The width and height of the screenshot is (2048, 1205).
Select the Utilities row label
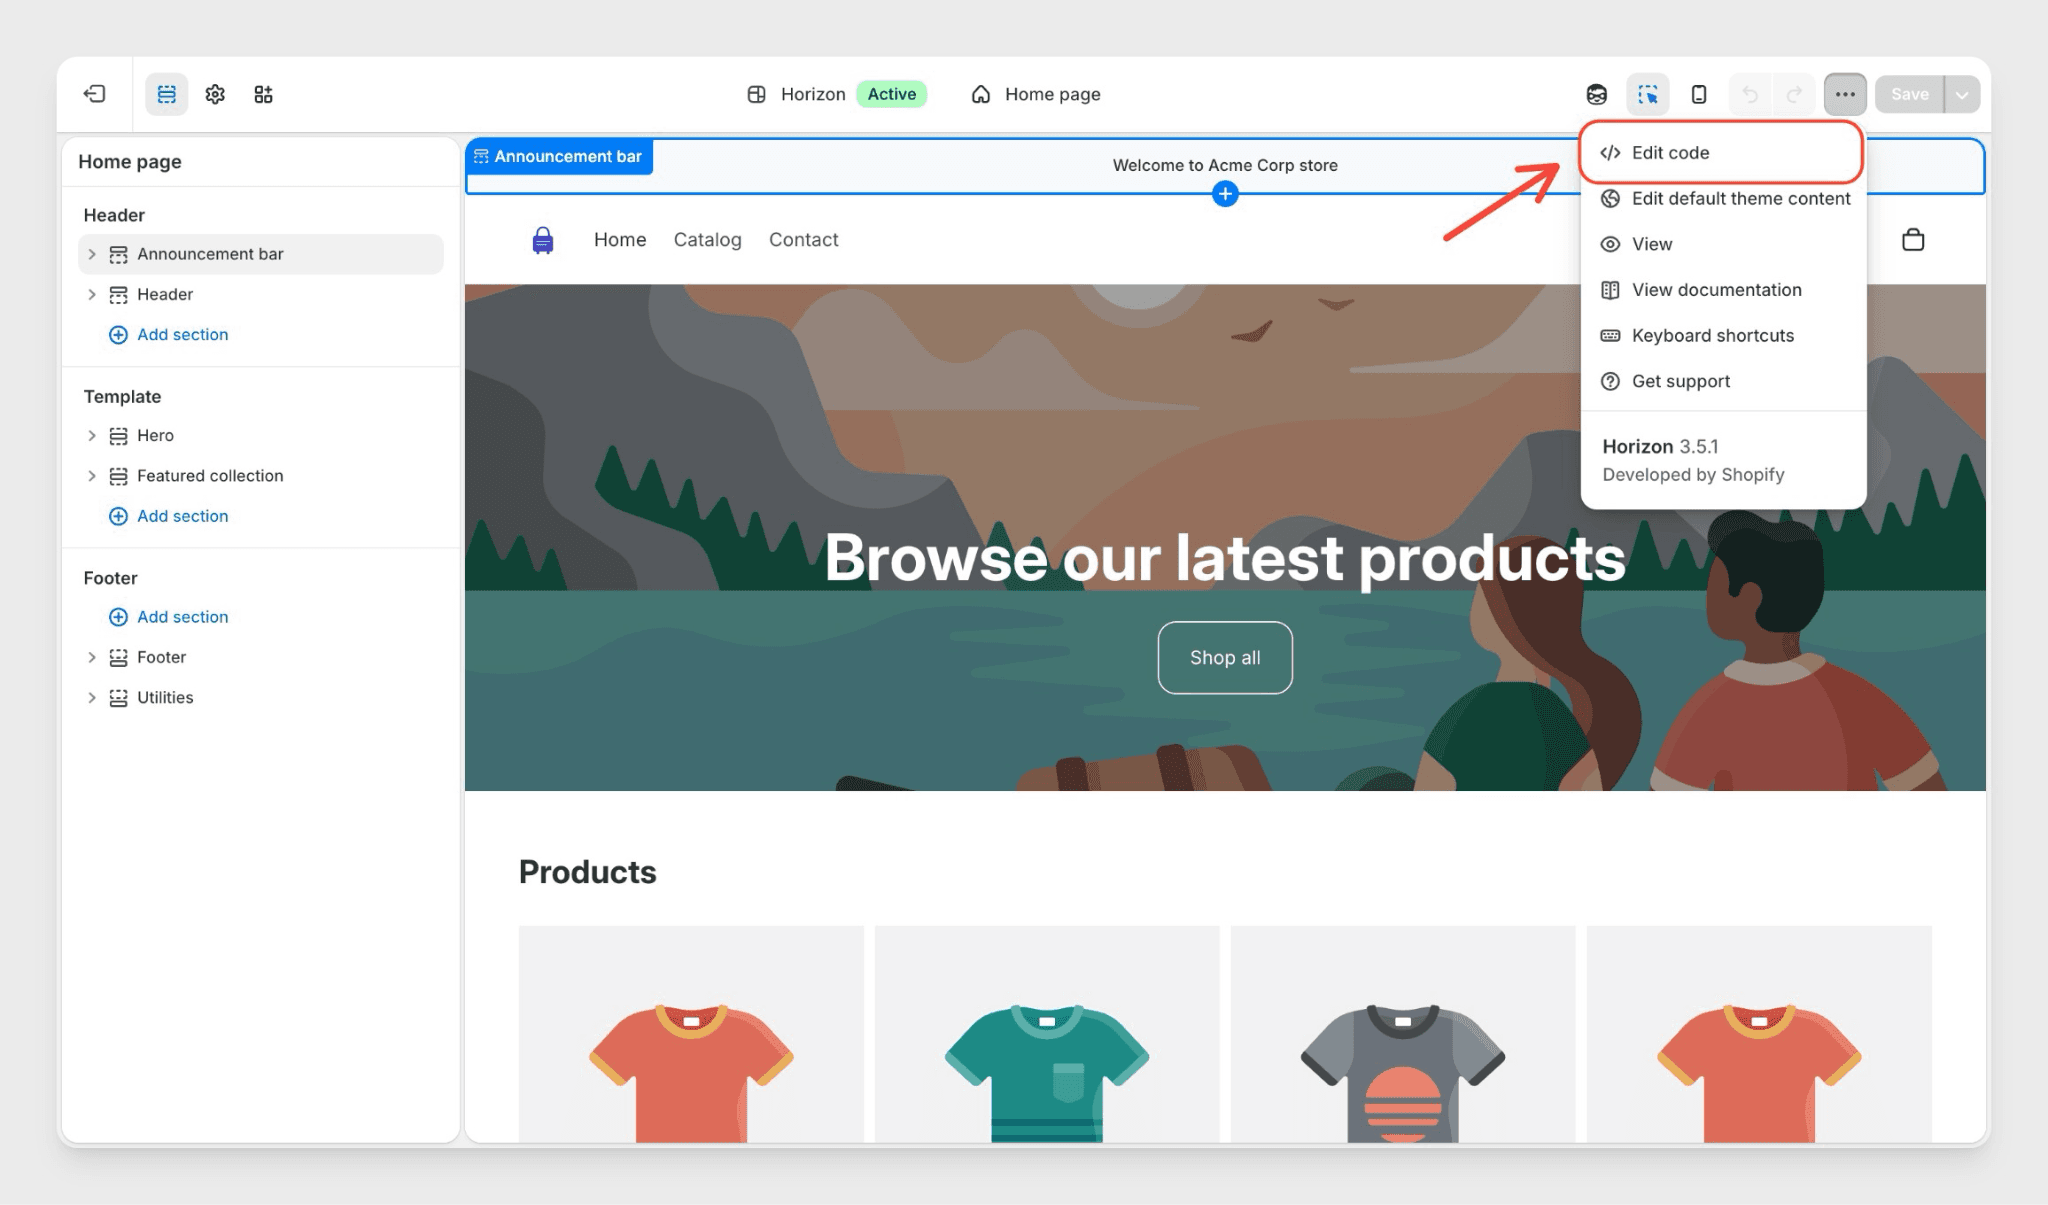click(165, 698)
